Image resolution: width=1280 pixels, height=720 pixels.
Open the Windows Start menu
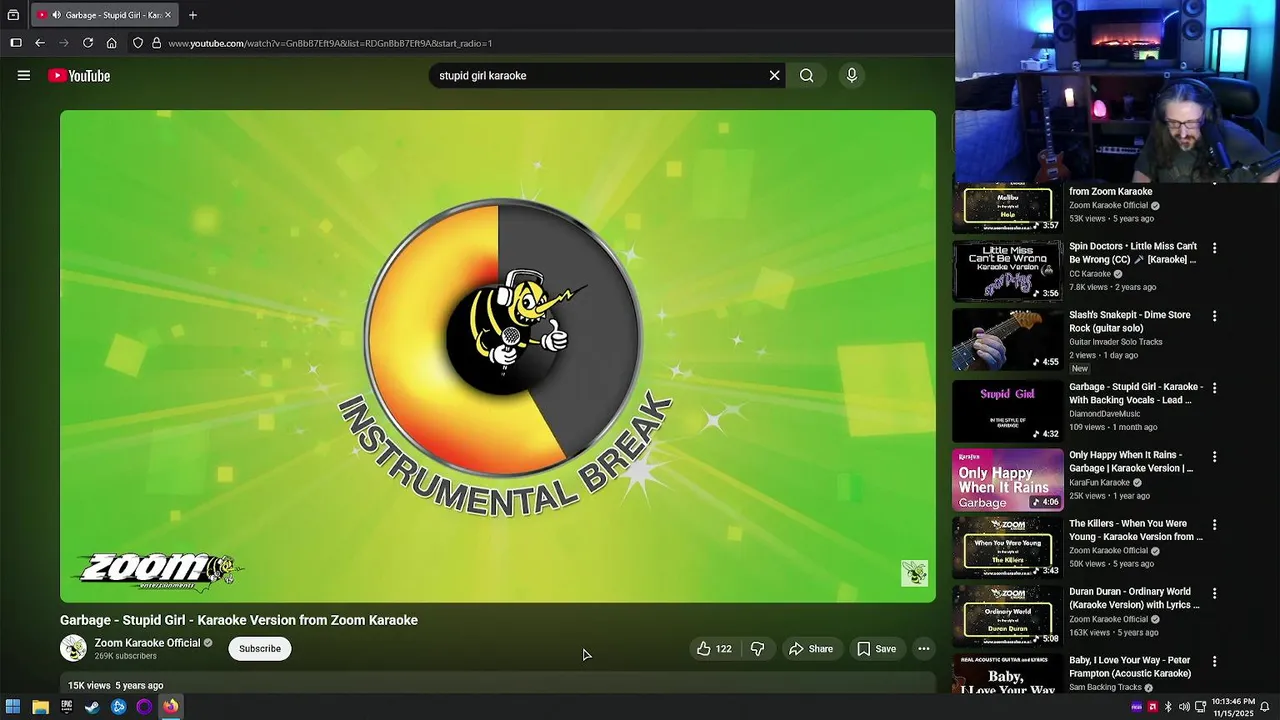[x=13, y=707]
